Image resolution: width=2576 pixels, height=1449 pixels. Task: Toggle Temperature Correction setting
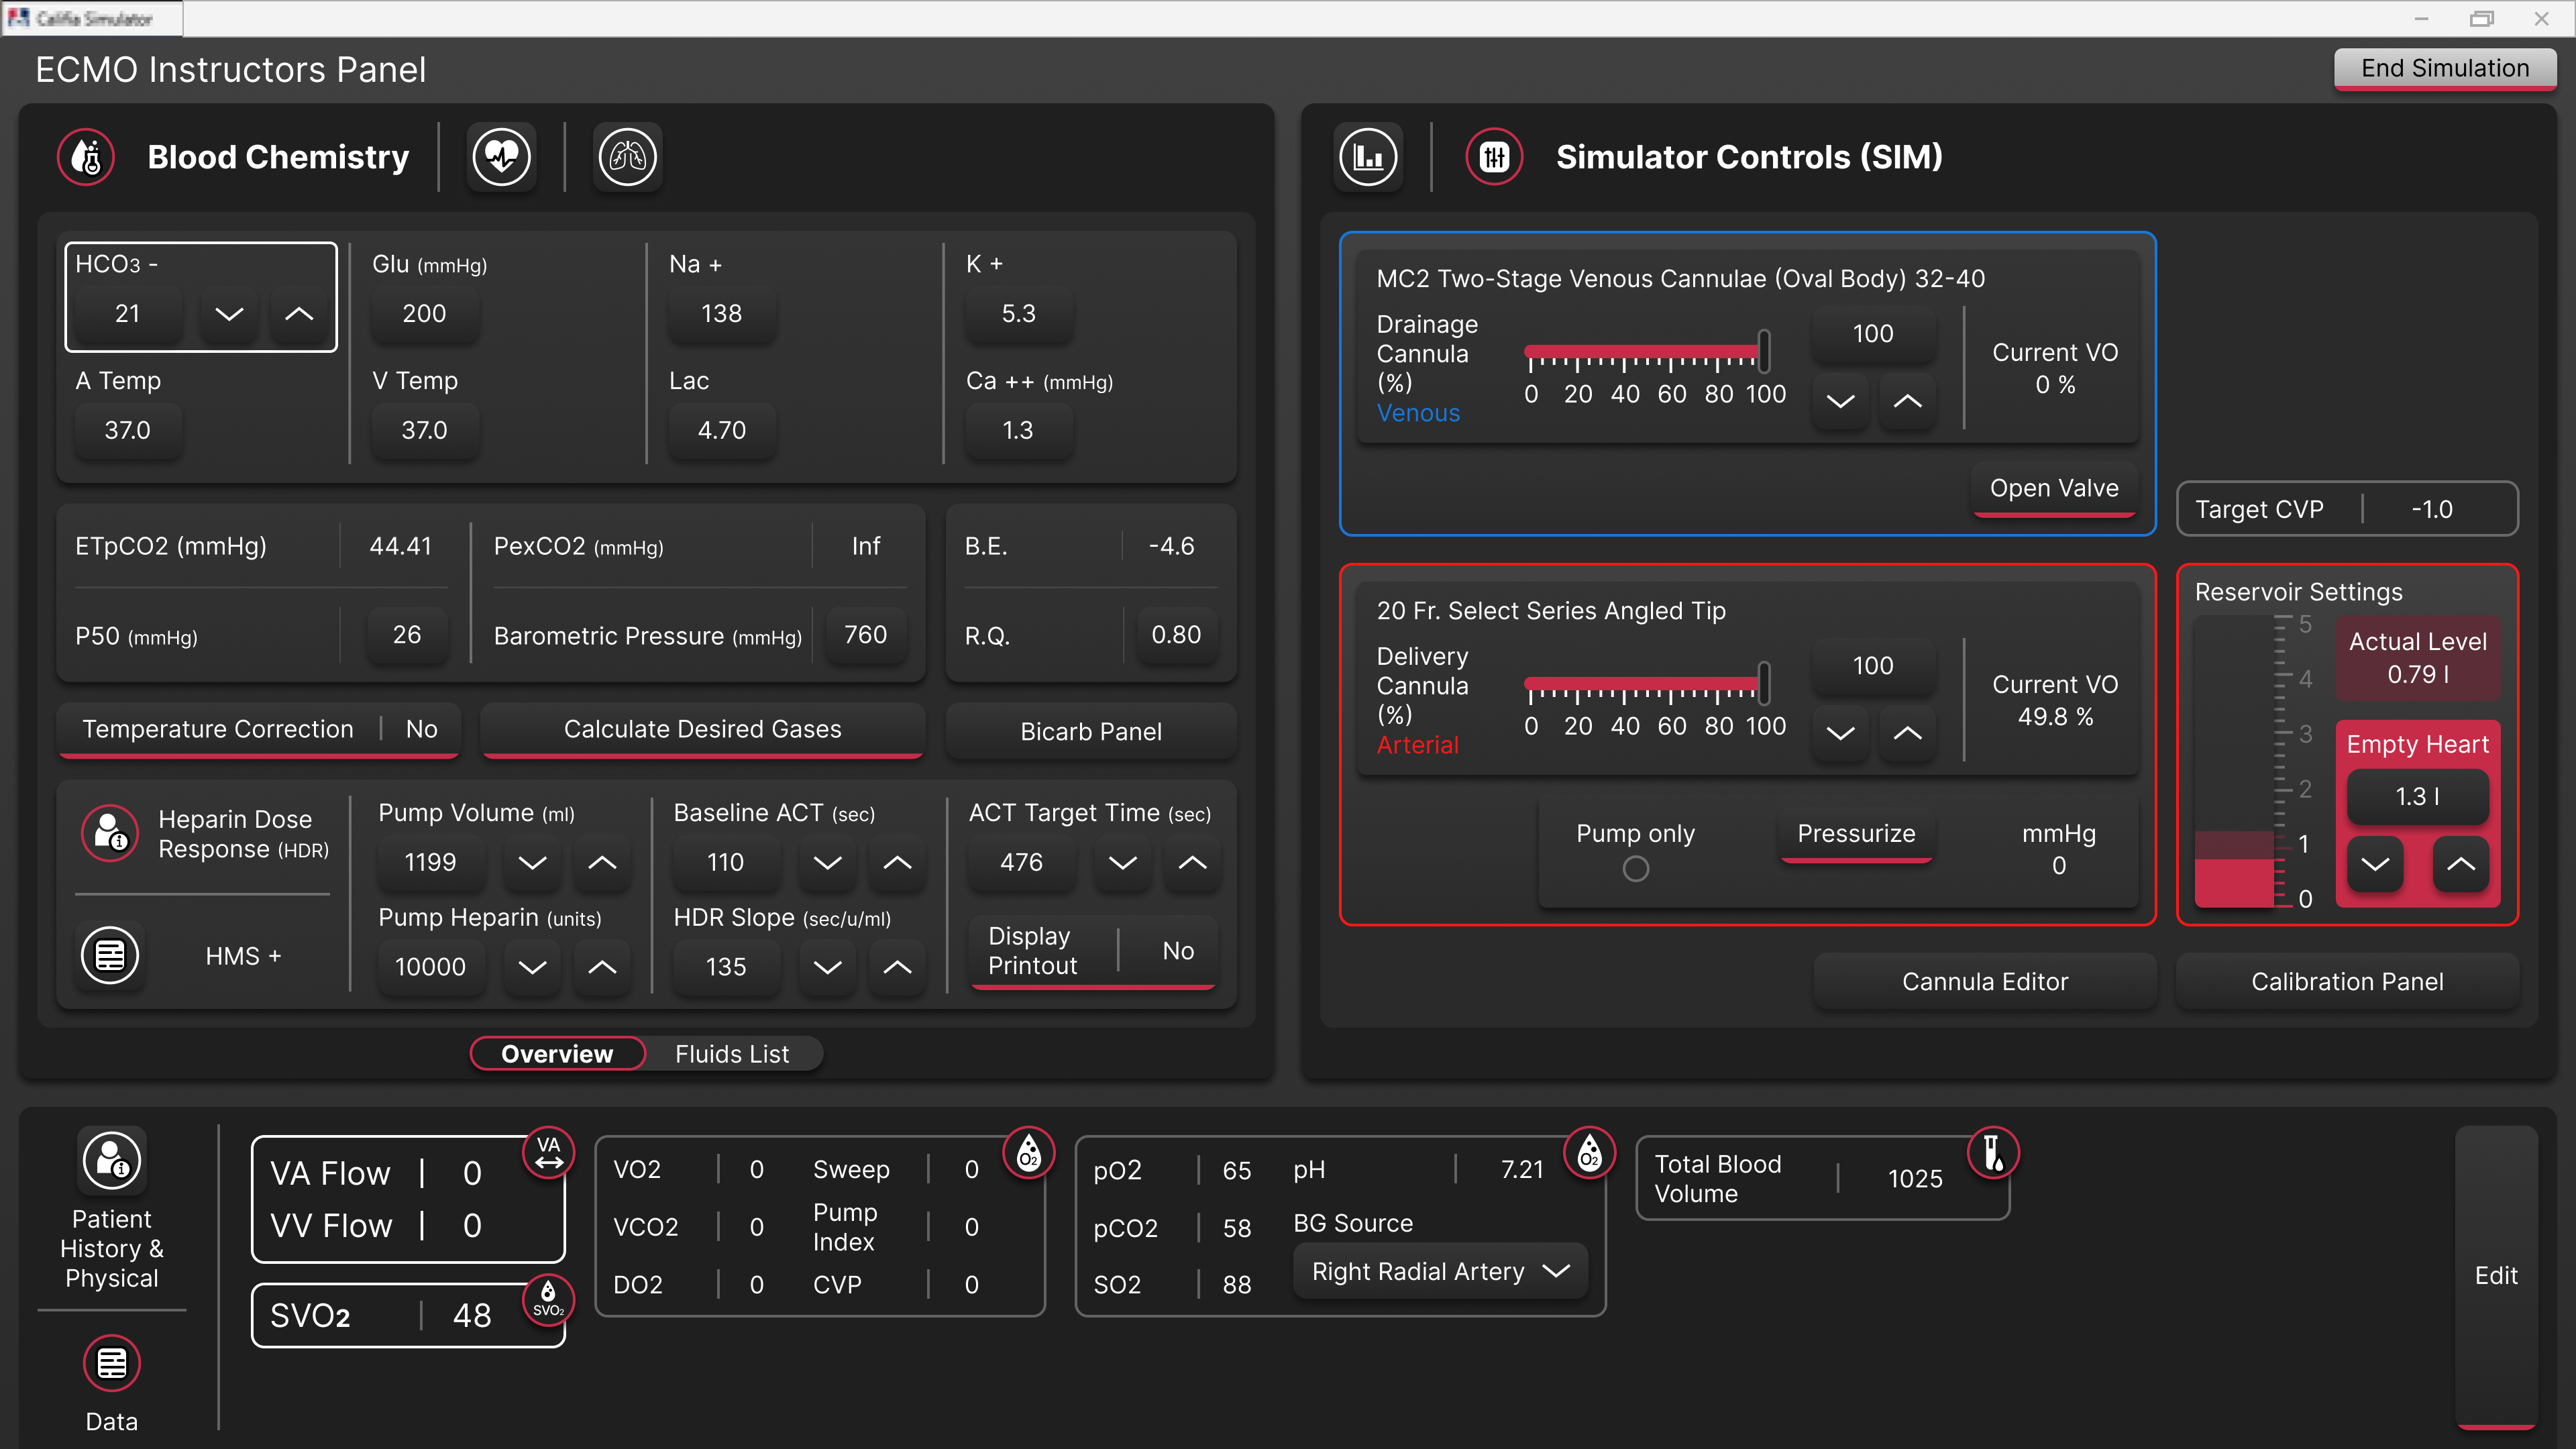coord(258,729)
